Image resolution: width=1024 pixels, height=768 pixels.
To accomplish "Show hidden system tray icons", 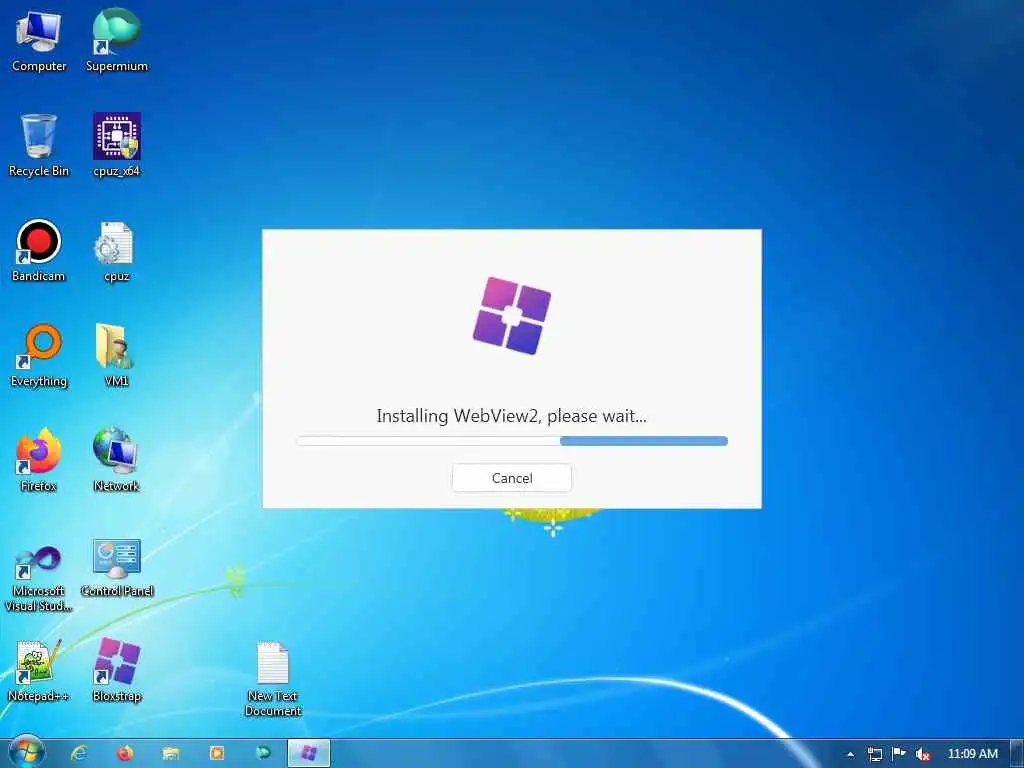I will [850, 754].
